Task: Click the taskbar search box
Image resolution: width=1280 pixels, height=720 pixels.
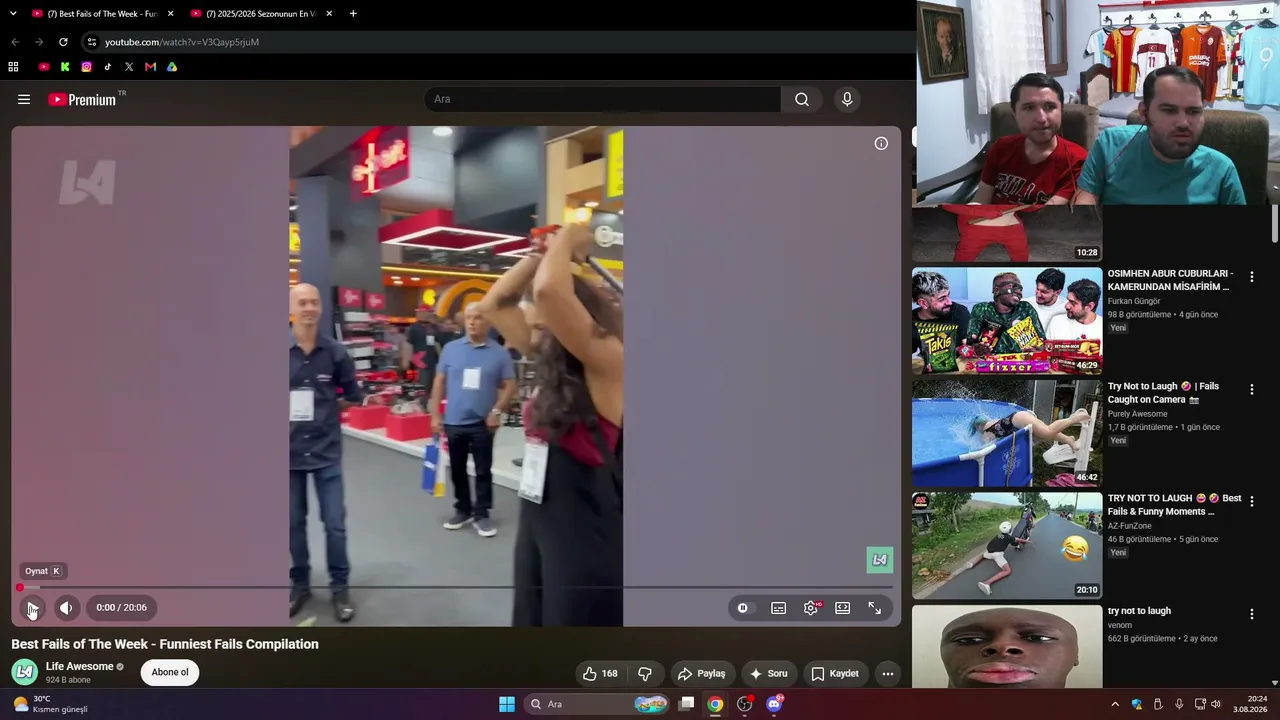Action: [597, 704]
